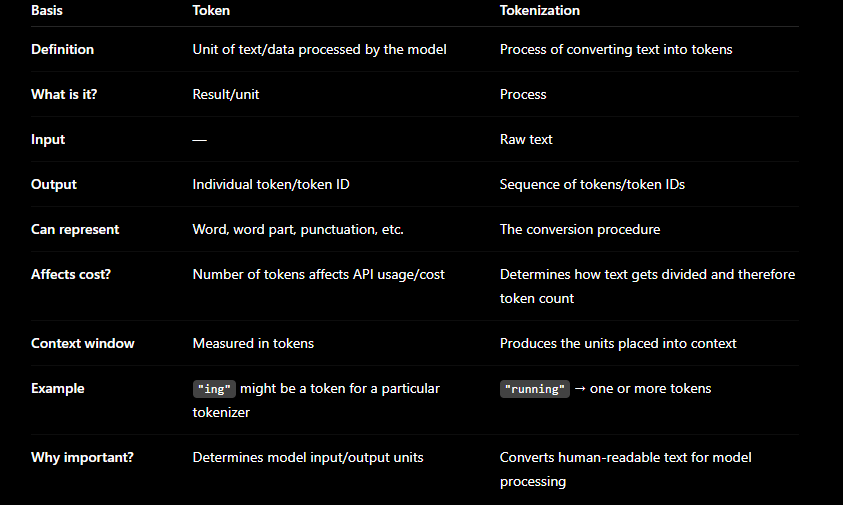Click the Output row label
Image resolution: width=843 pixels, height=505 pixels.
pos(54,184)
